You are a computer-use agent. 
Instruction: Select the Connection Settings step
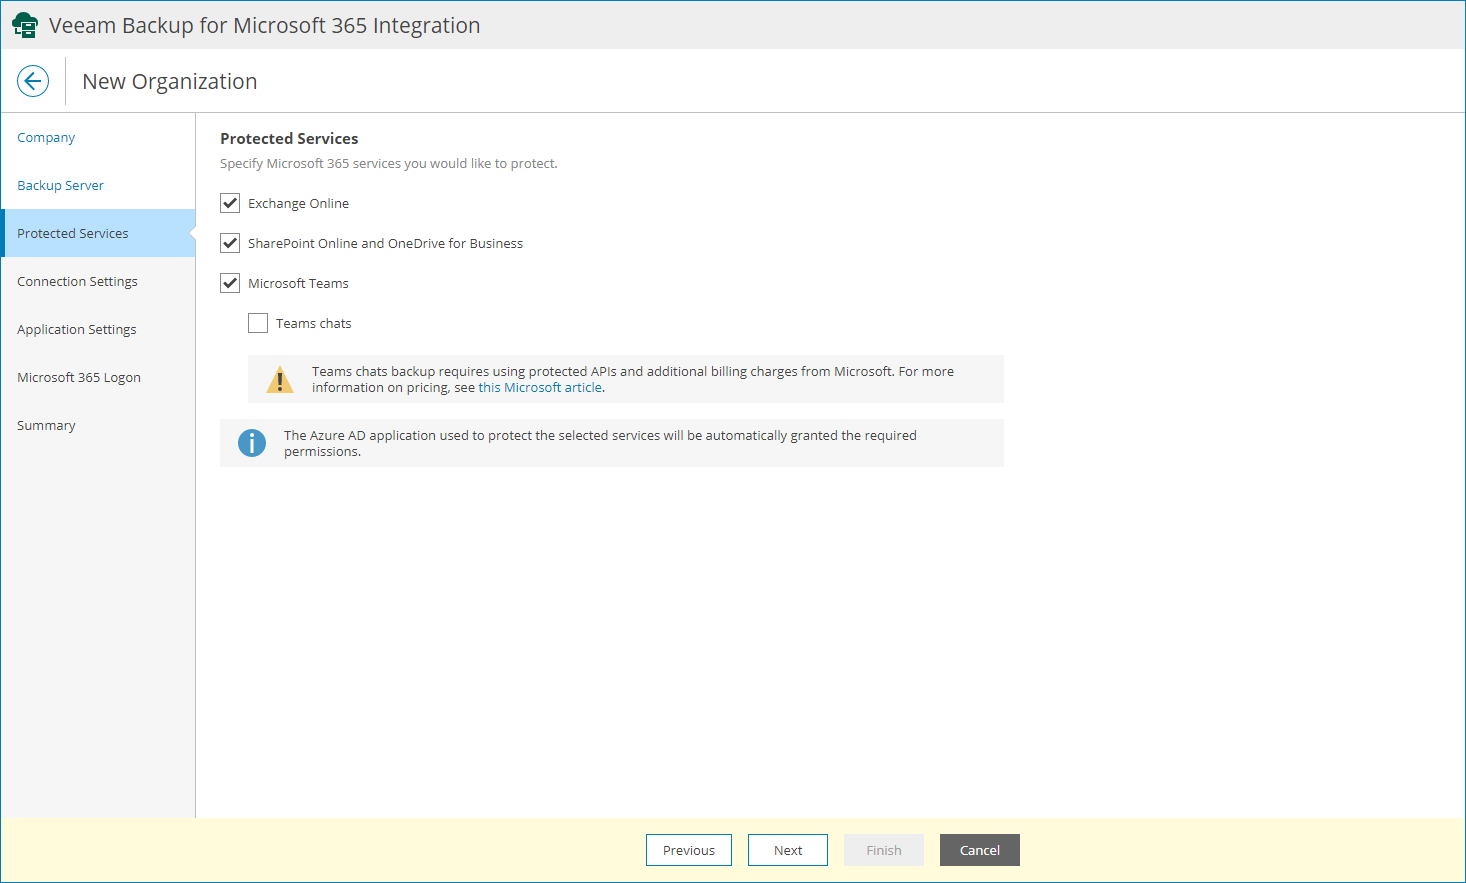click(77, 281)
